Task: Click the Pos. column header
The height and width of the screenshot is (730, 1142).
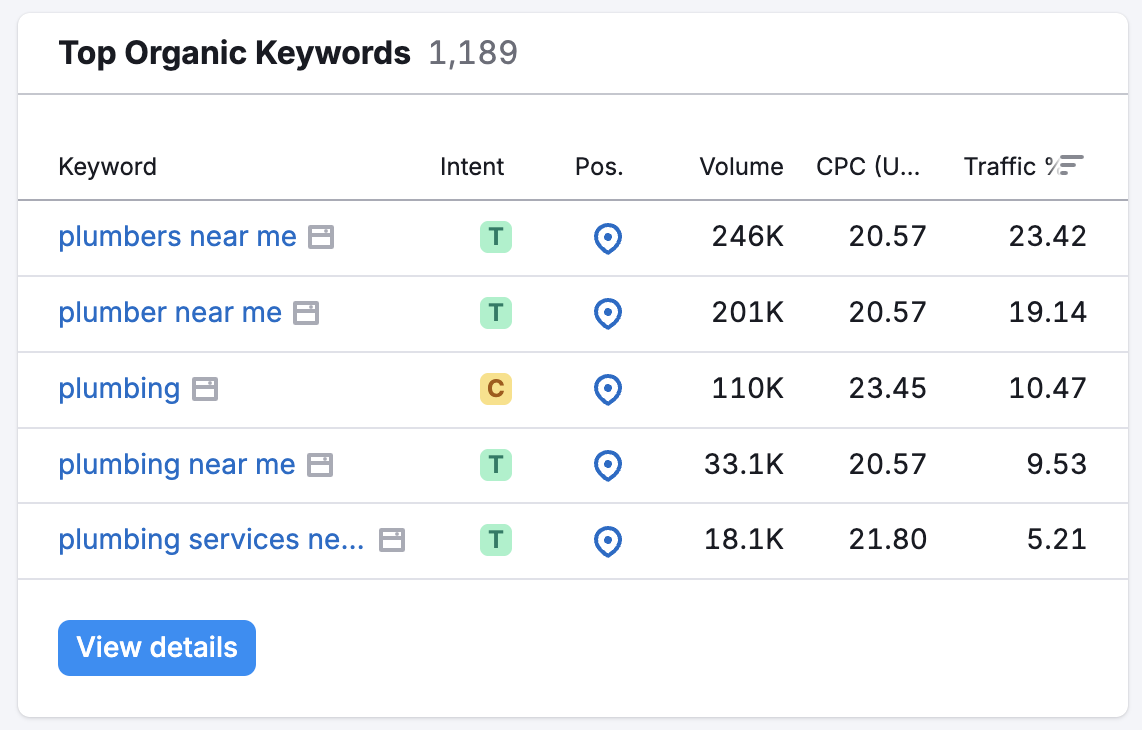Action: click(x=599, y=167)
